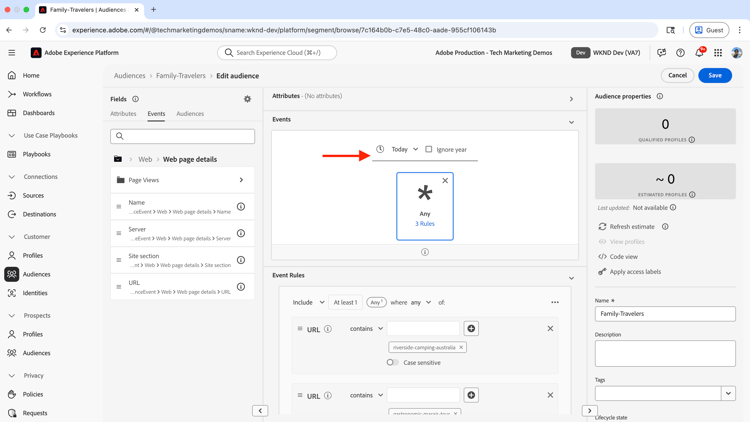Open the hamburger navigation menu
750x422 pixels.
pyautogui.click(x=11, y=53)
